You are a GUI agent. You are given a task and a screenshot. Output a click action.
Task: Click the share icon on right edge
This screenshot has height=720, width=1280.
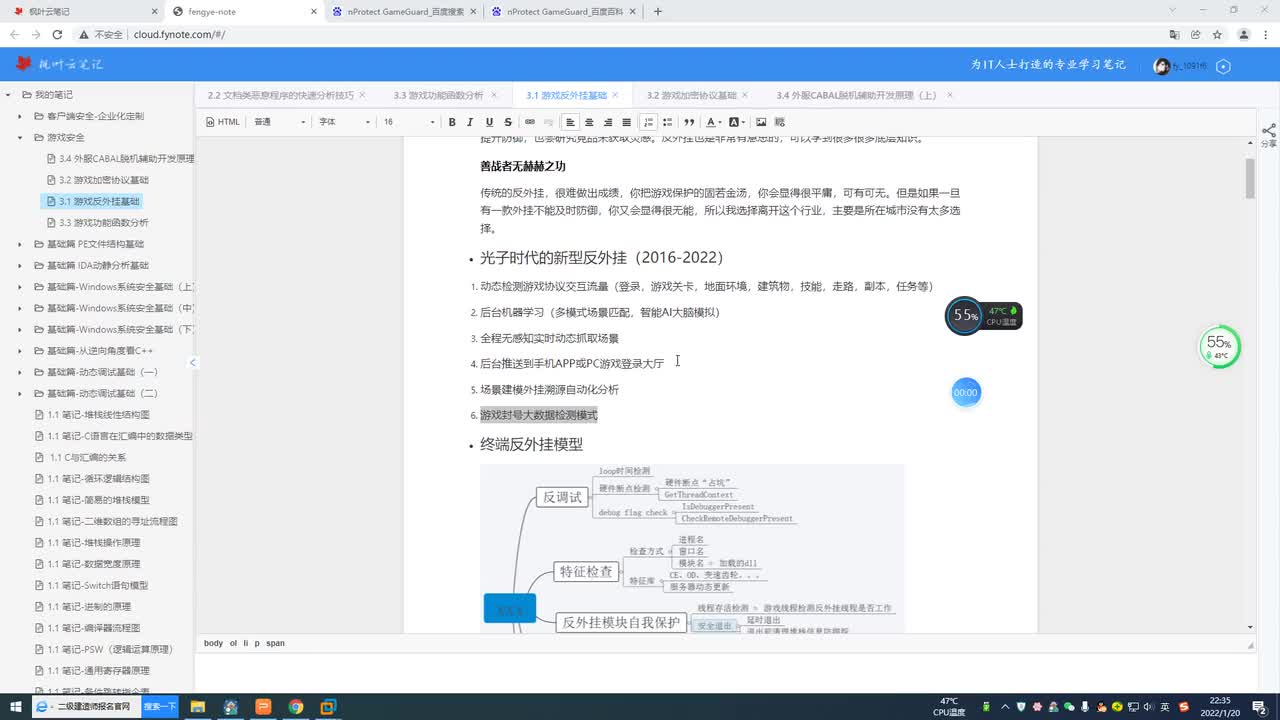pyautogui.click(x=1269, y=135)
